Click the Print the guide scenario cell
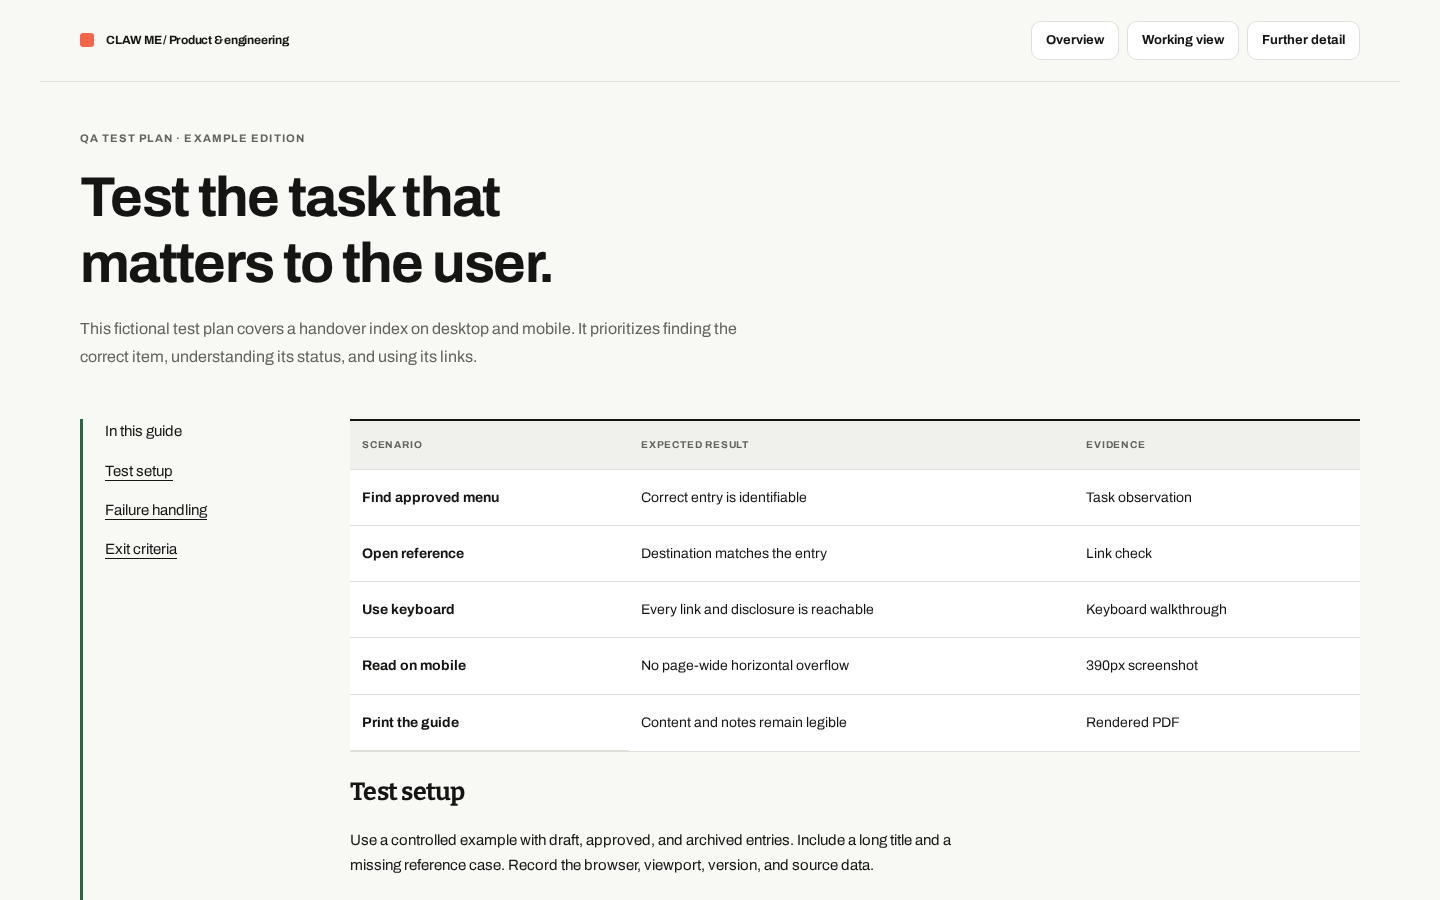Image resolution: width=1440 pixels, height=900 pixels. coord(489,723)
